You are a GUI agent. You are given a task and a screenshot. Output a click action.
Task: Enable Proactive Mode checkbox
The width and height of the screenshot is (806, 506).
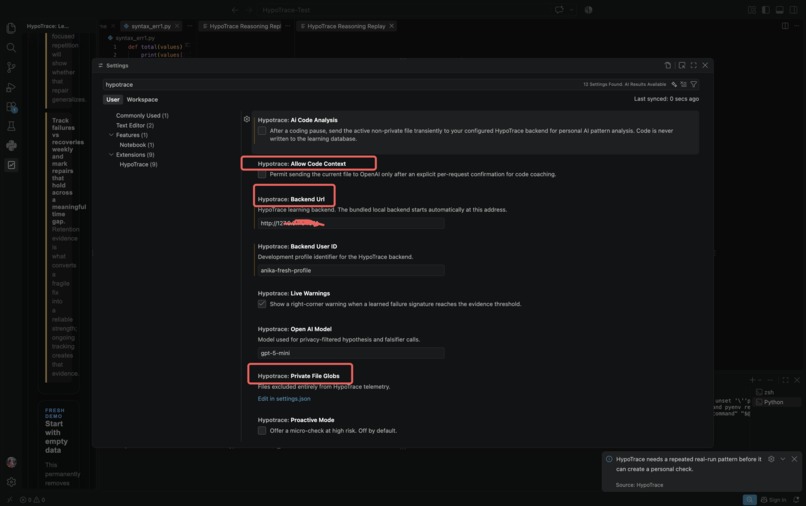(262, 430)
